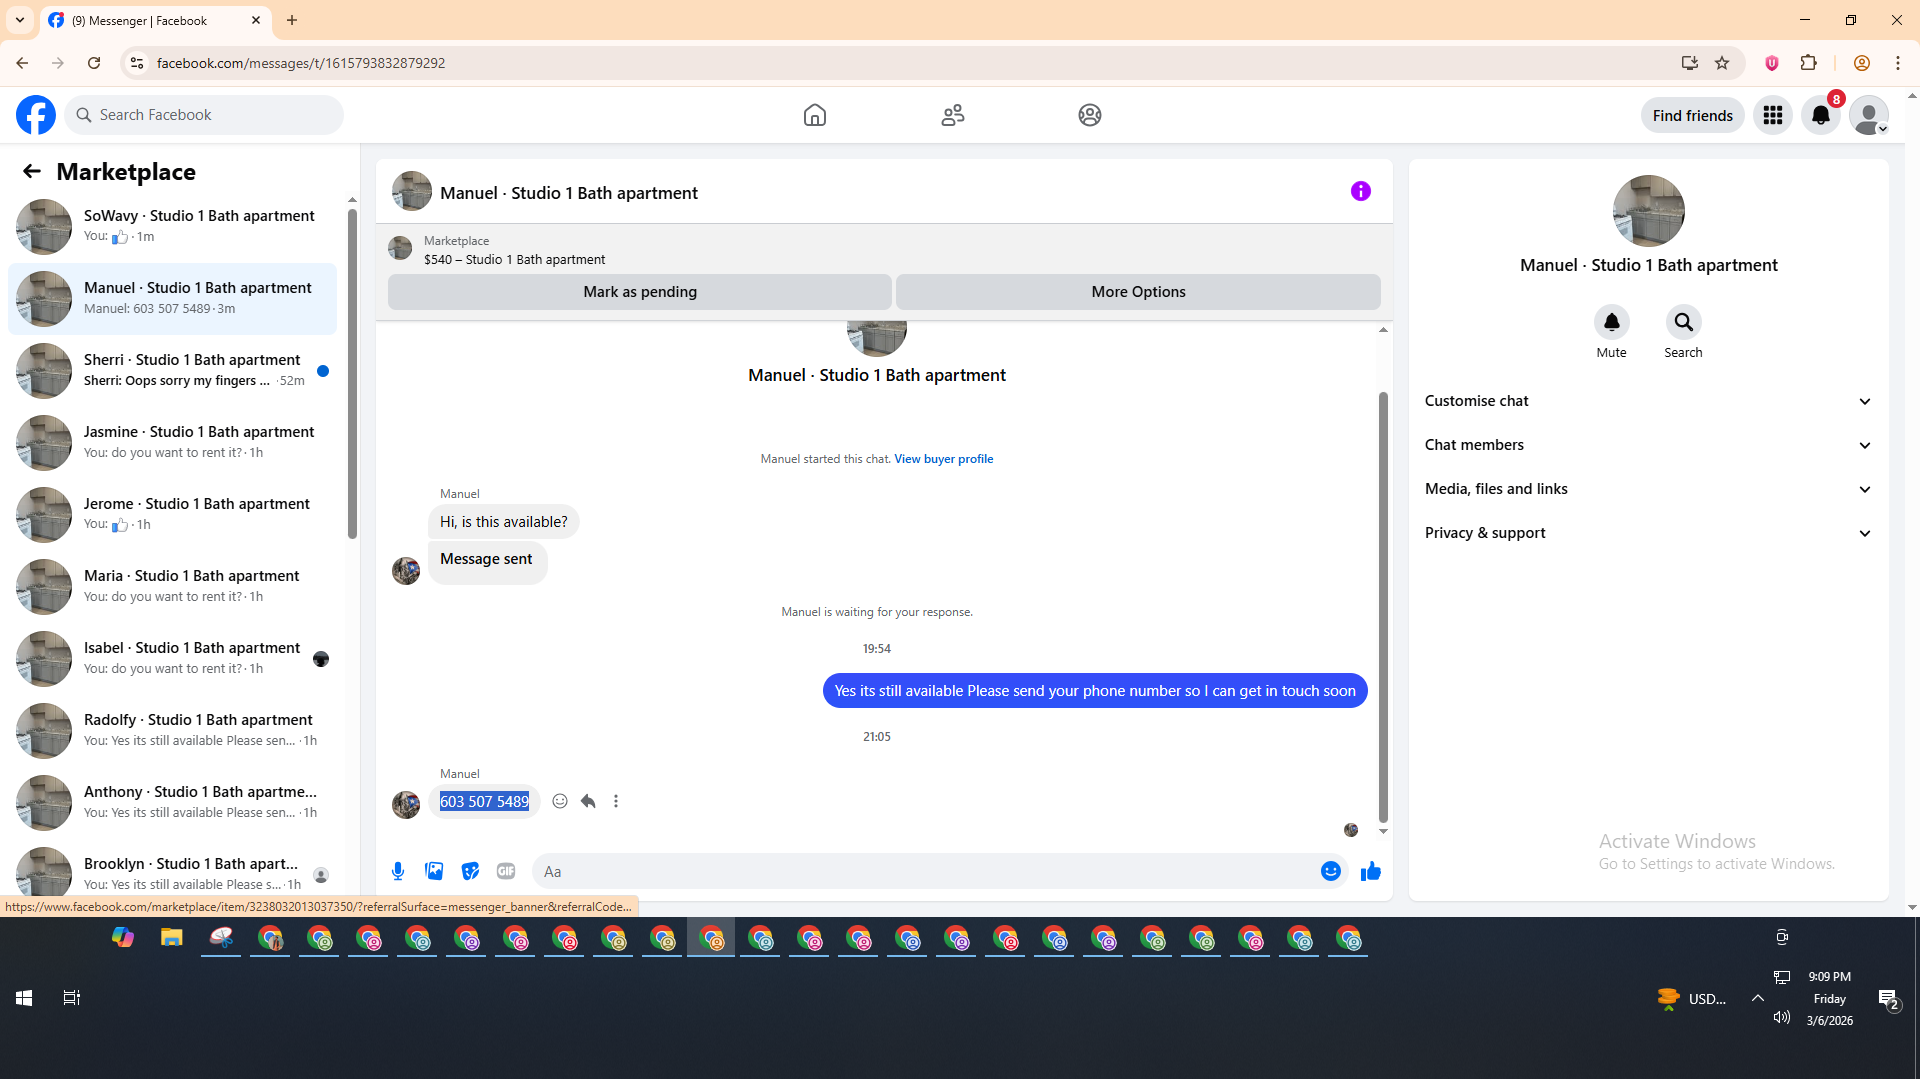
Task: Open Isabel conversation
Action: (172, 658)
